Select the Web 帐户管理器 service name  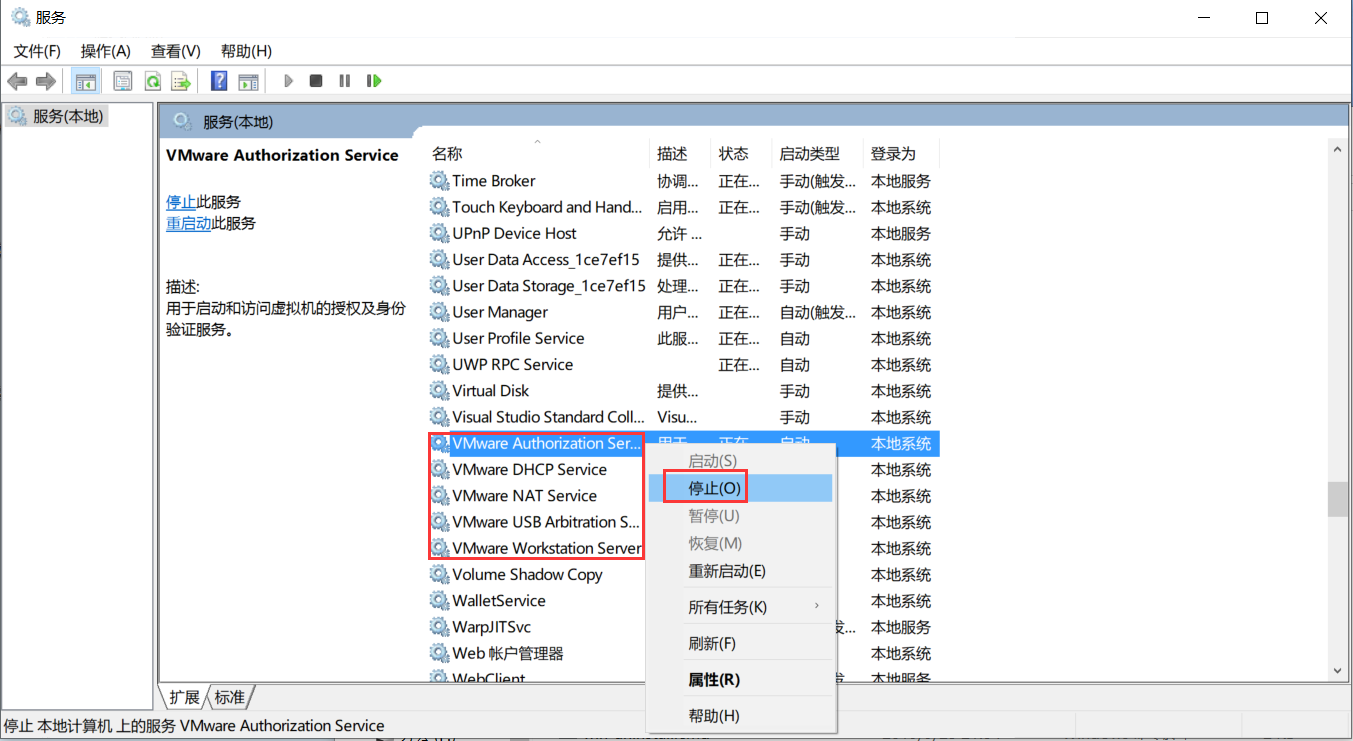point(508,653)
